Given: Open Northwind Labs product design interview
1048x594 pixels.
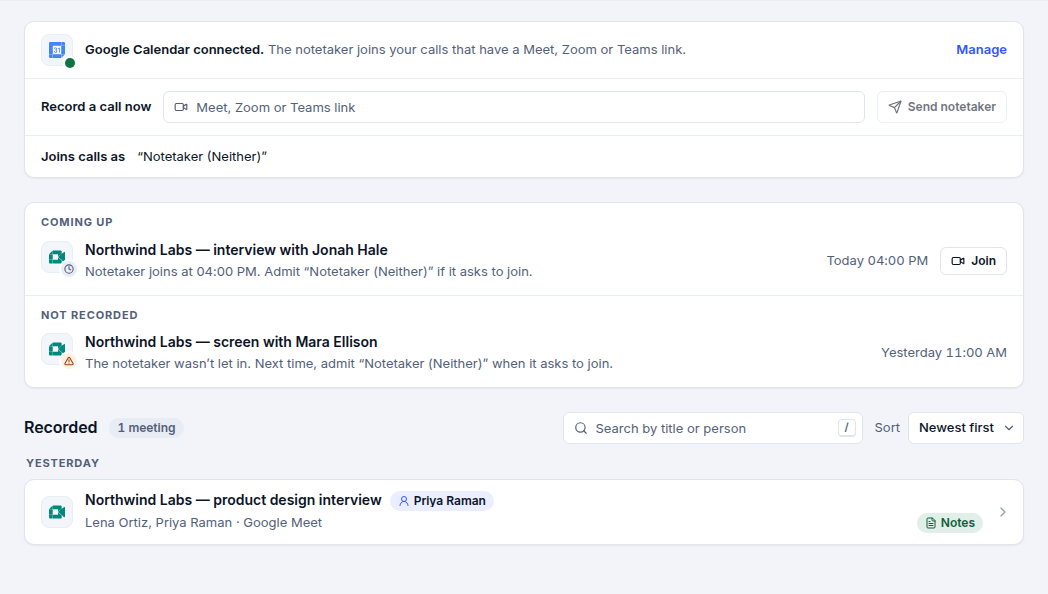Looking at the screenshot, I should [x=233, y=500].
